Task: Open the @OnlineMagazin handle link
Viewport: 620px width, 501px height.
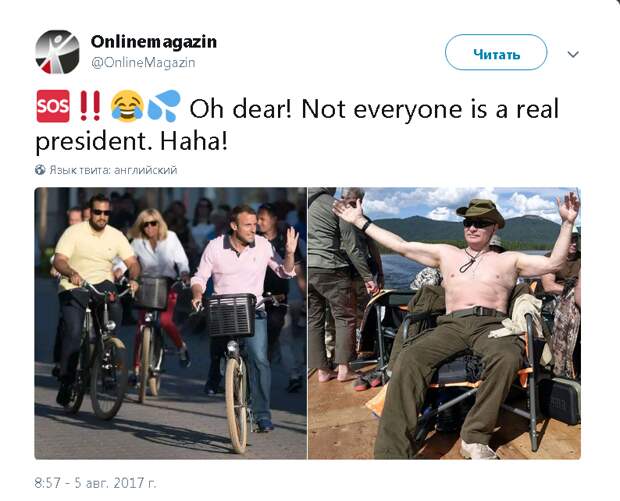Action: (143, 62)
